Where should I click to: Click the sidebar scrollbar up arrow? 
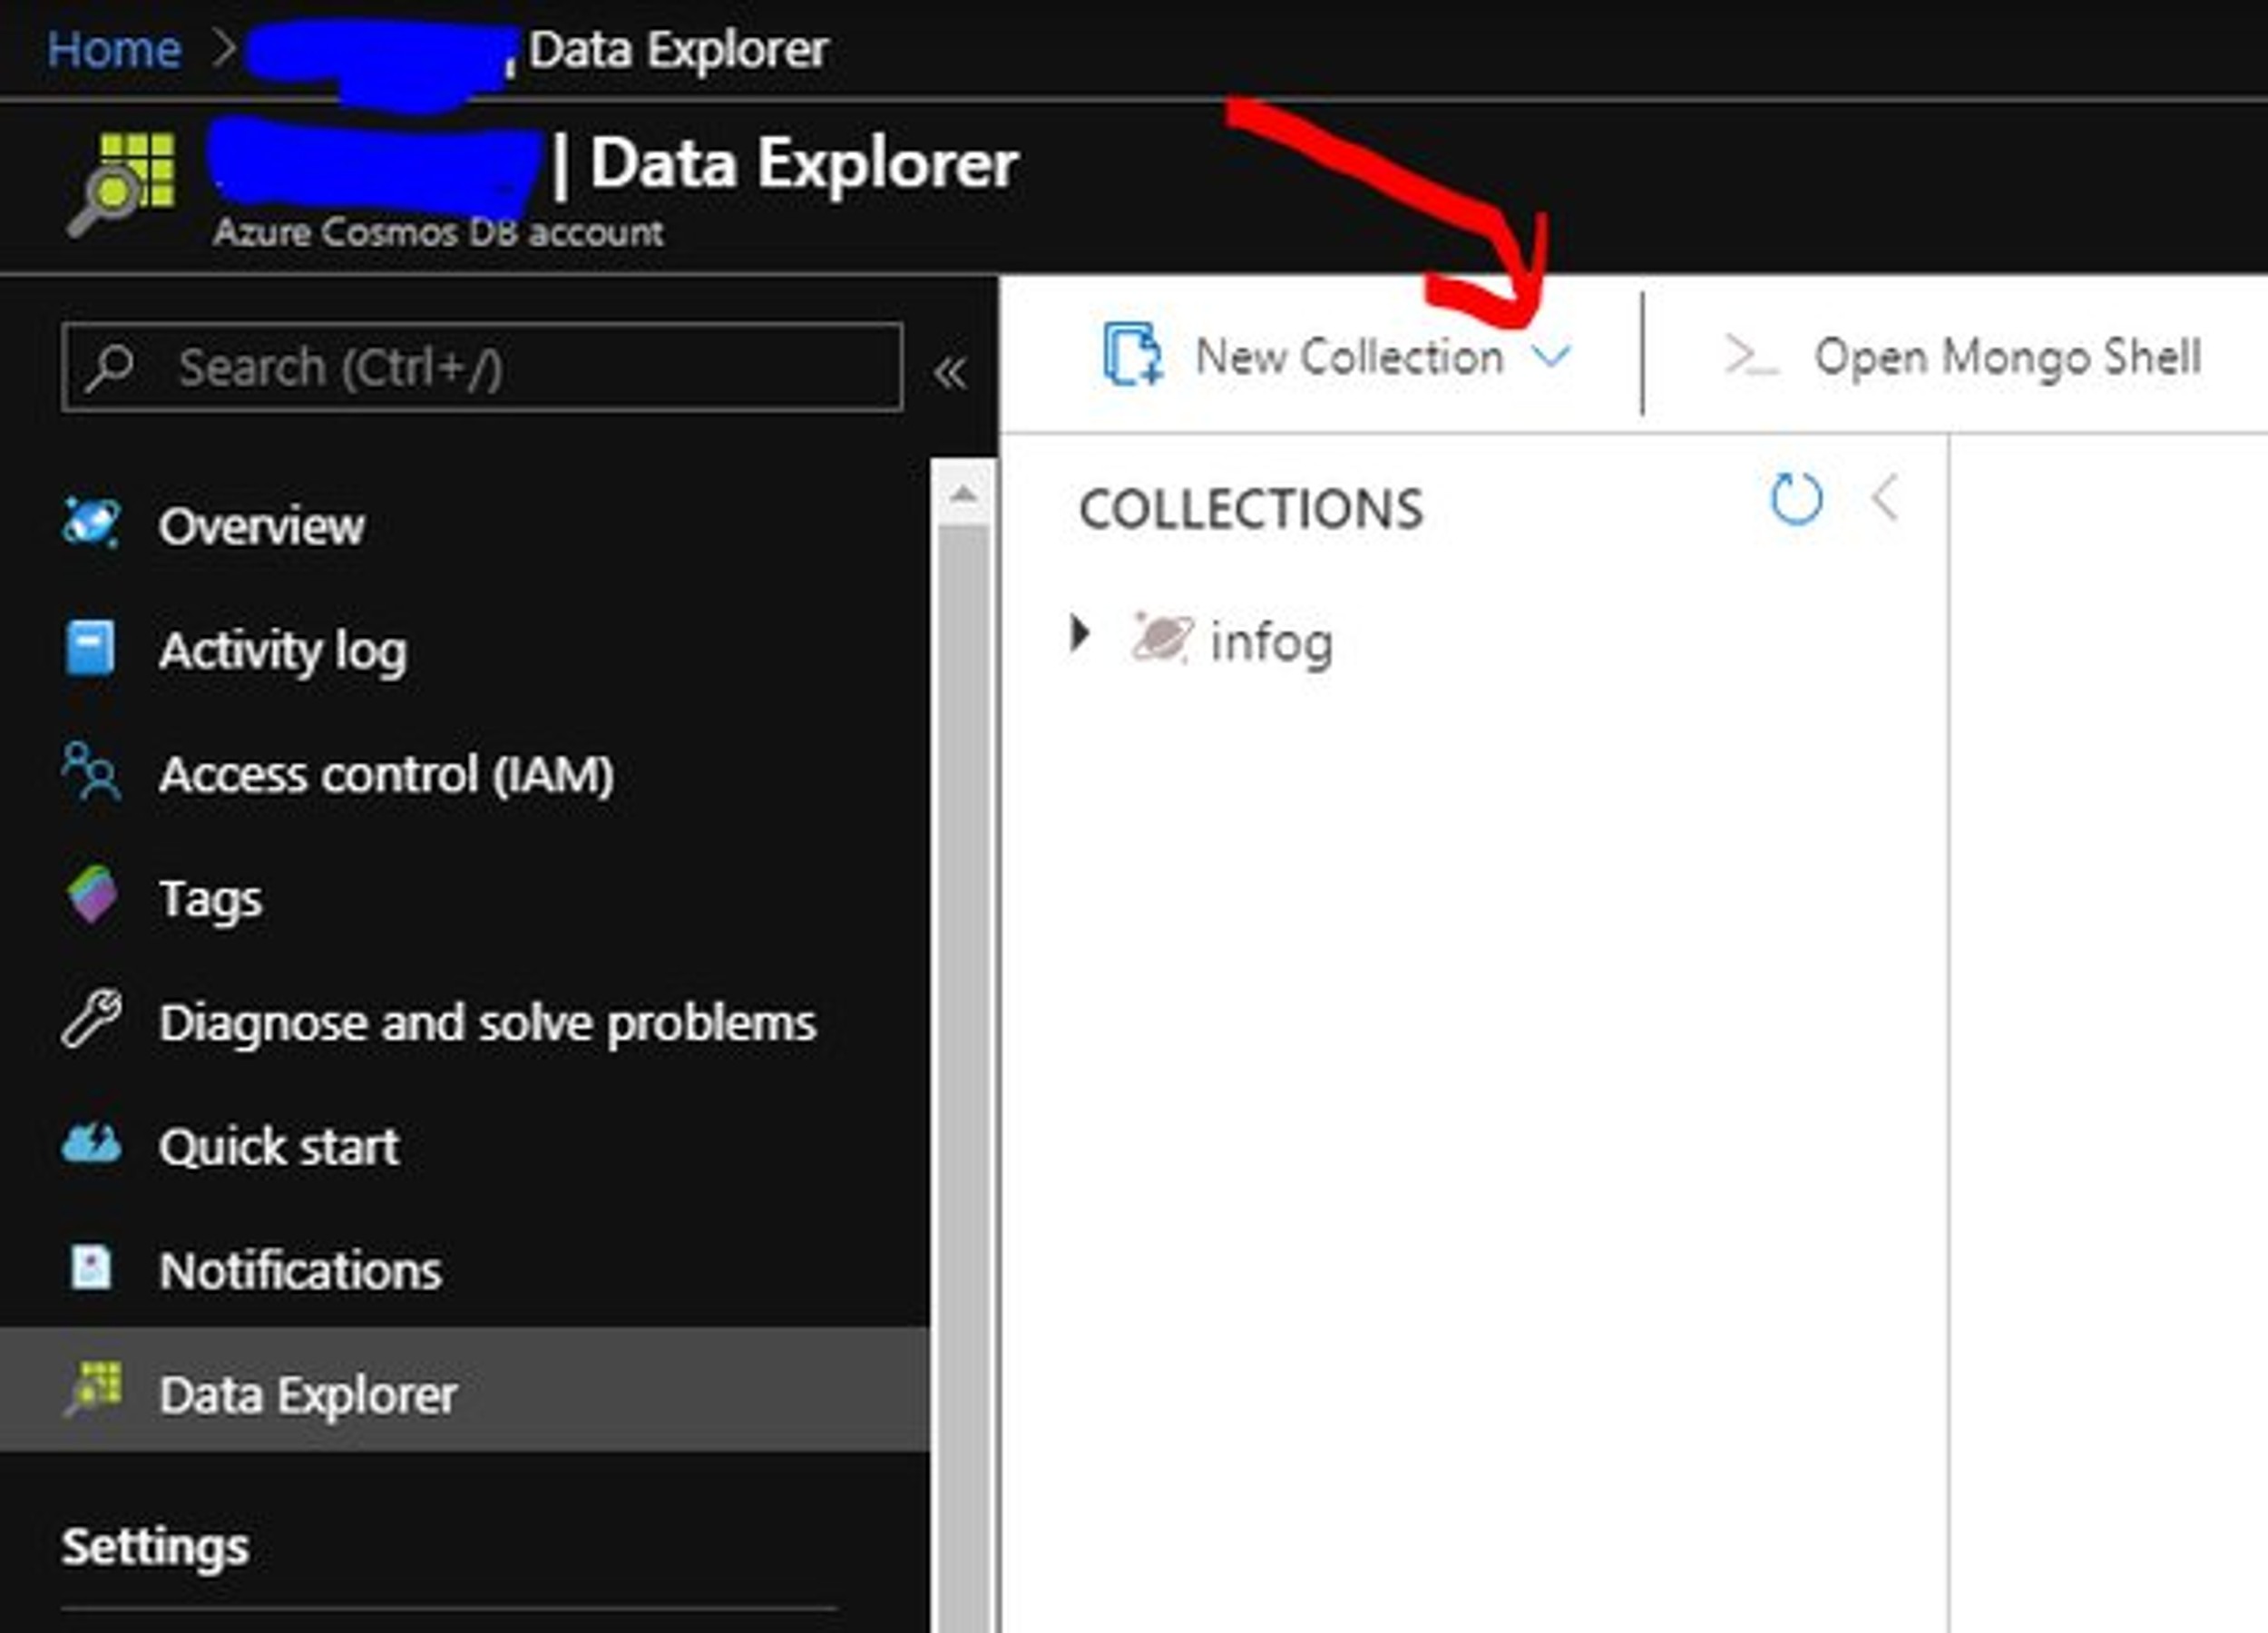(x=963, y=494)
